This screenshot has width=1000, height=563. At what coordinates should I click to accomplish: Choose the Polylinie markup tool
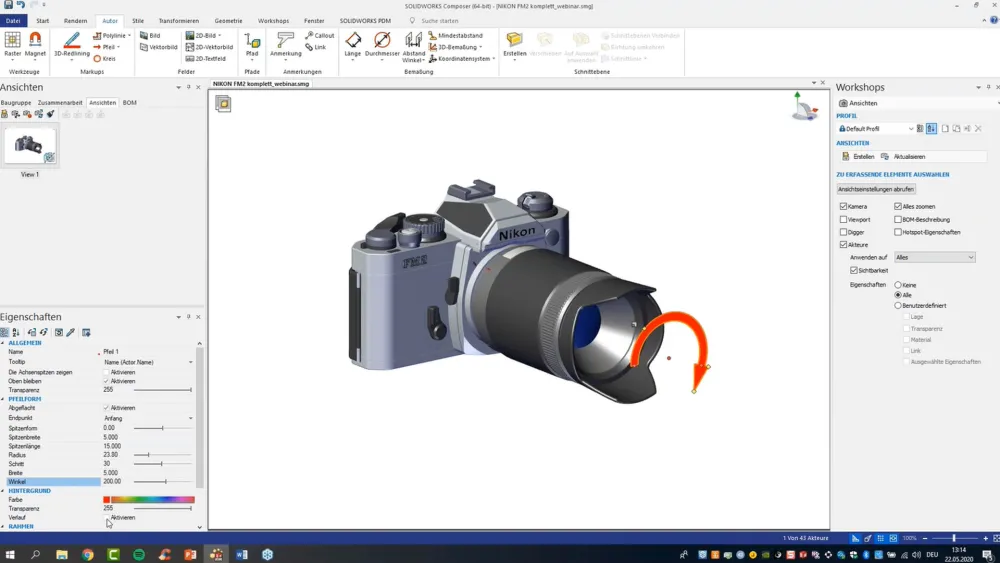pos(111,36)
